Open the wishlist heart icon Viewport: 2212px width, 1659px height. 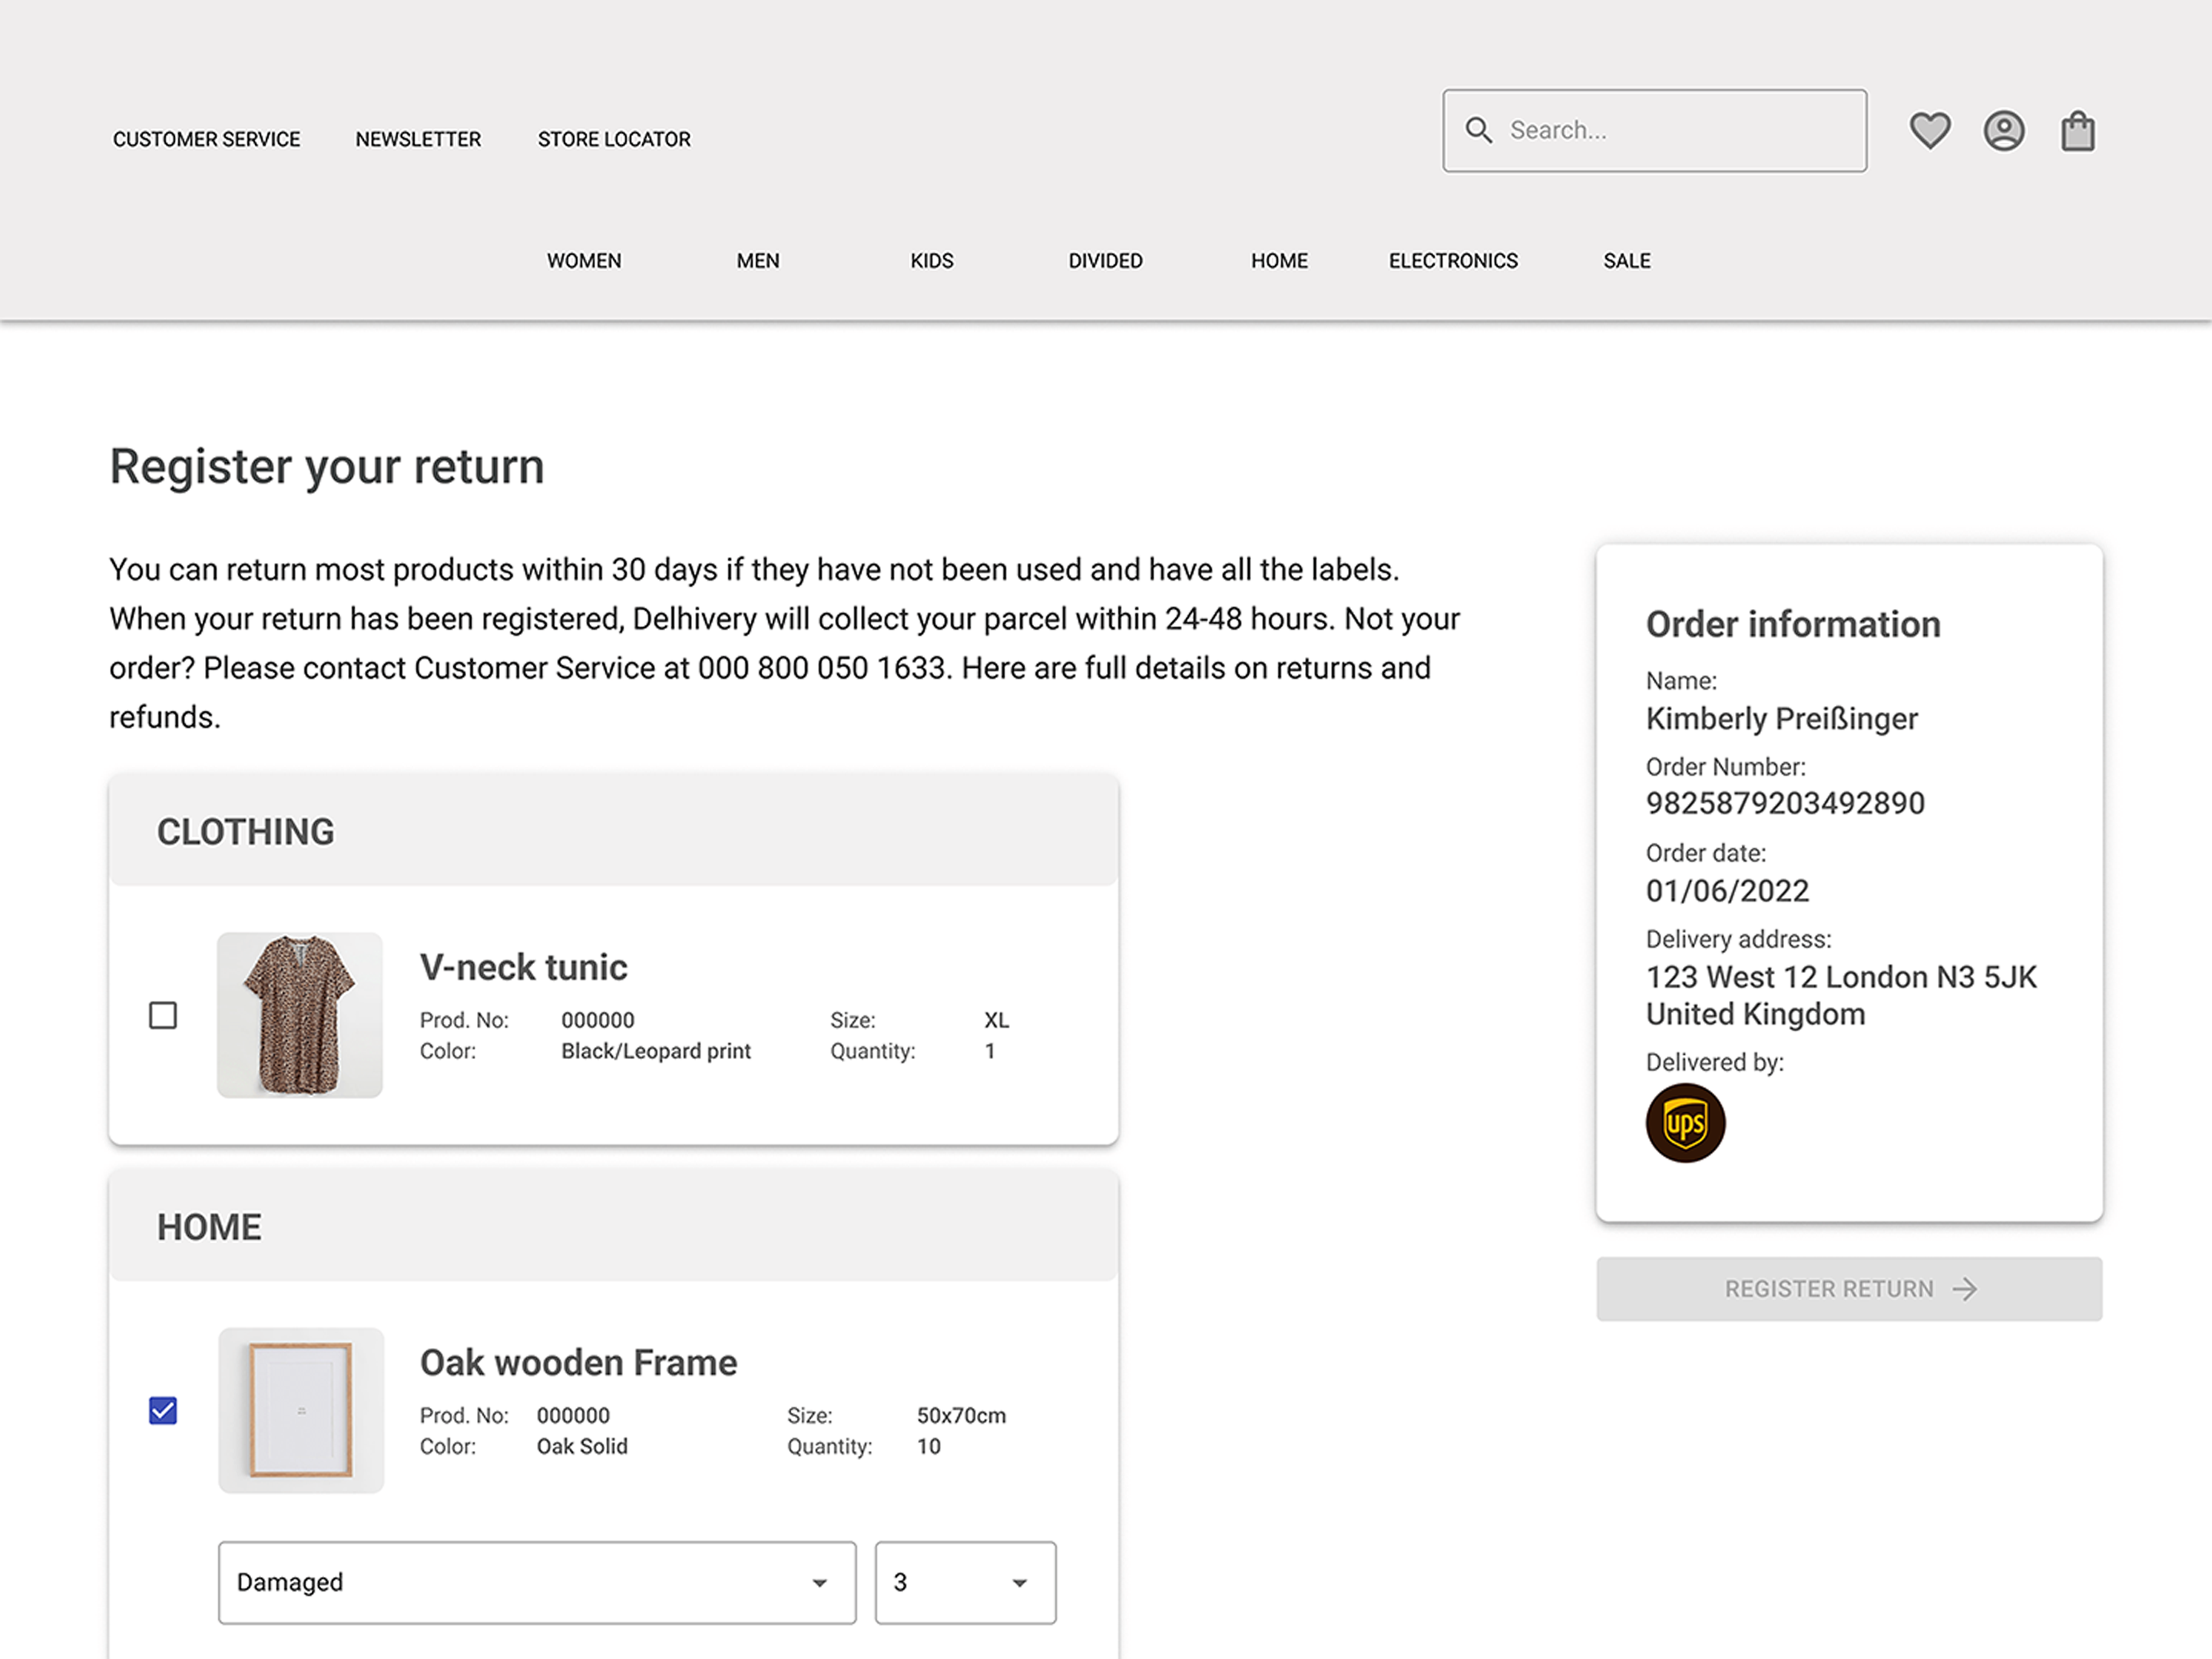pyautogui.click(x=1930, y=129)
